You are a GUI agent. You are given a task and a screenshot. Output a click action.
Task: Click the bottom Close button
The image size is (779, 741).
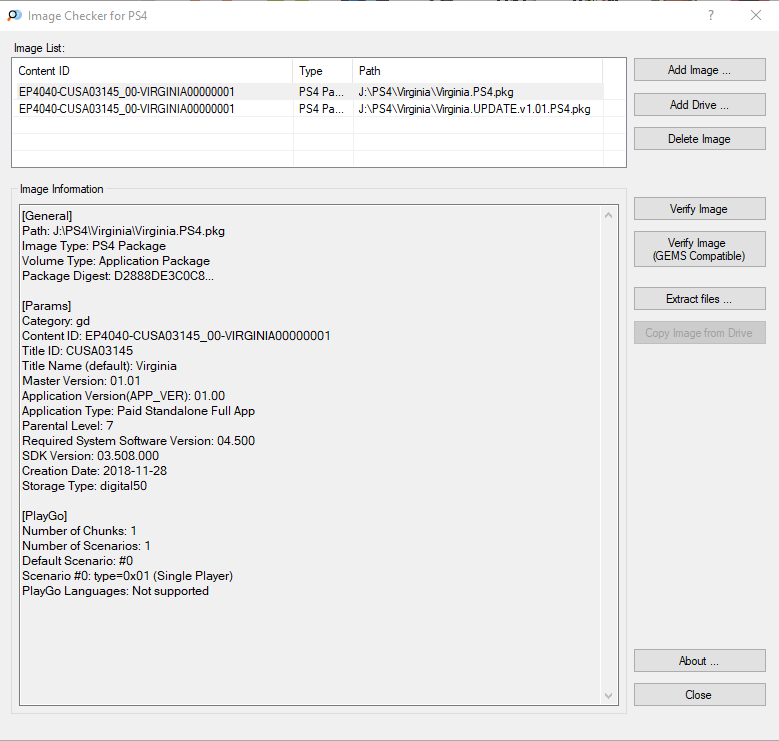700,694
